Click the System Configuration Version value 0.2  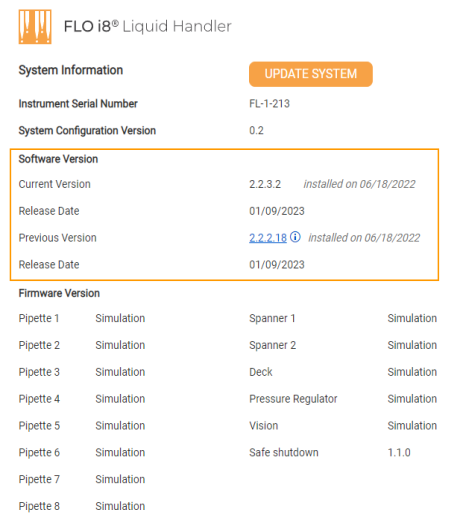(256, 130)
